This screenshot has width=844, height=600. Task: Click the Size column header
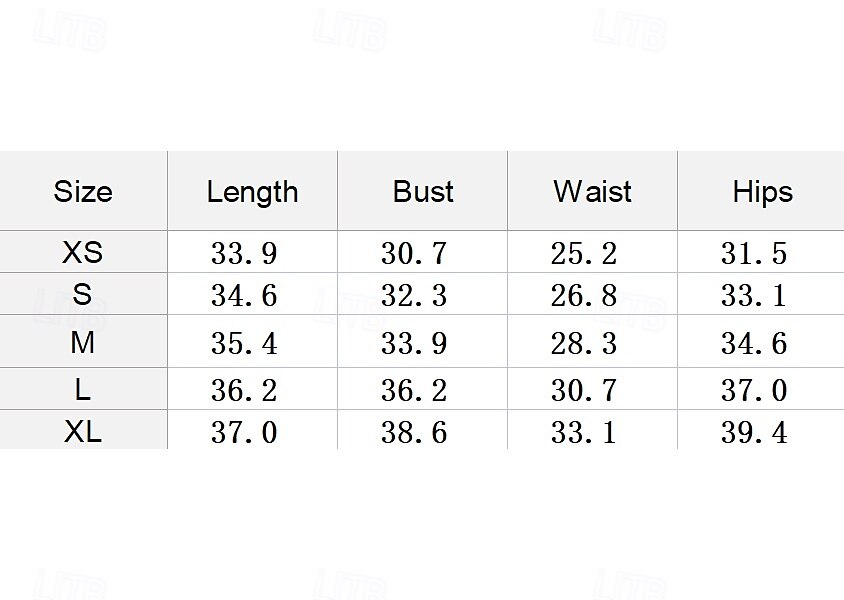(x=83, y=192)
